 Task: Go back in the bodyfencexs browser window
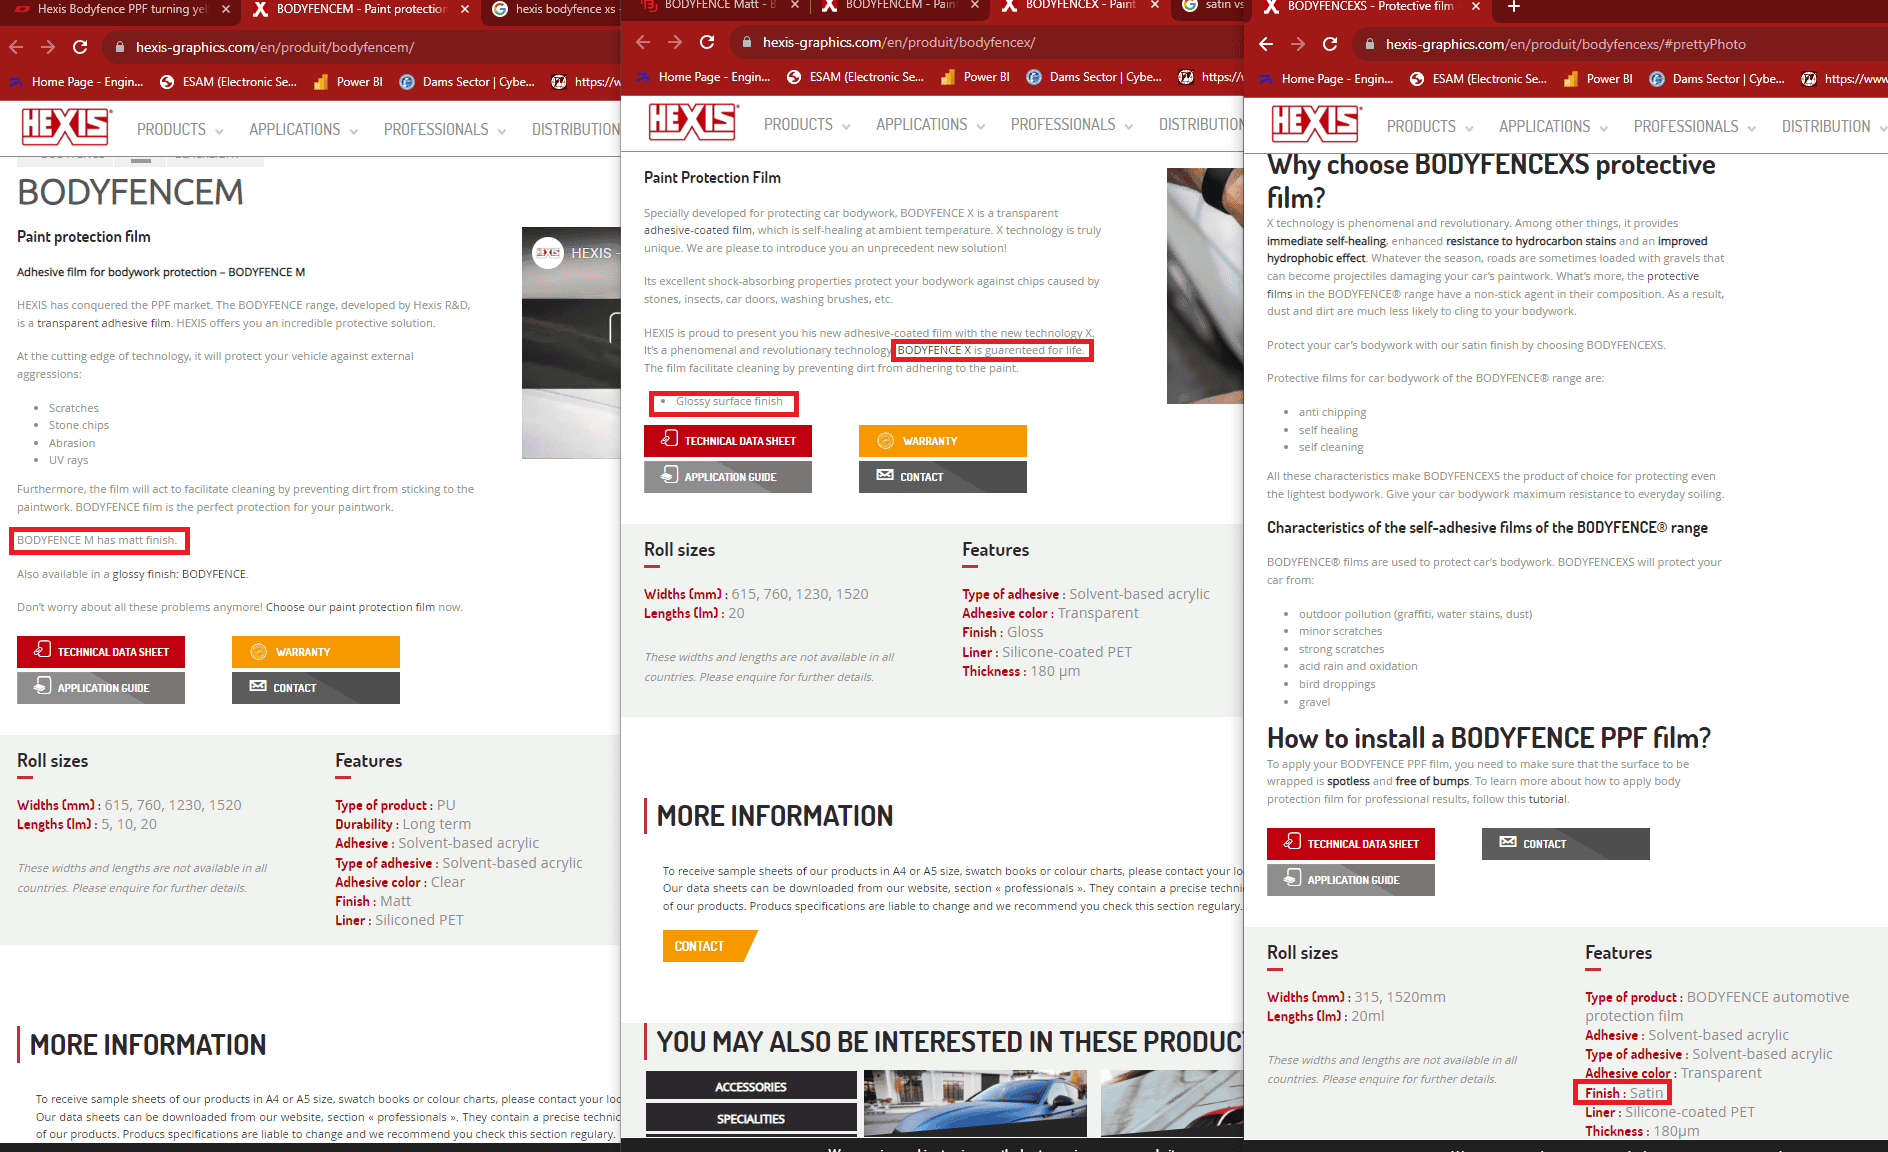pos(1266,44)
